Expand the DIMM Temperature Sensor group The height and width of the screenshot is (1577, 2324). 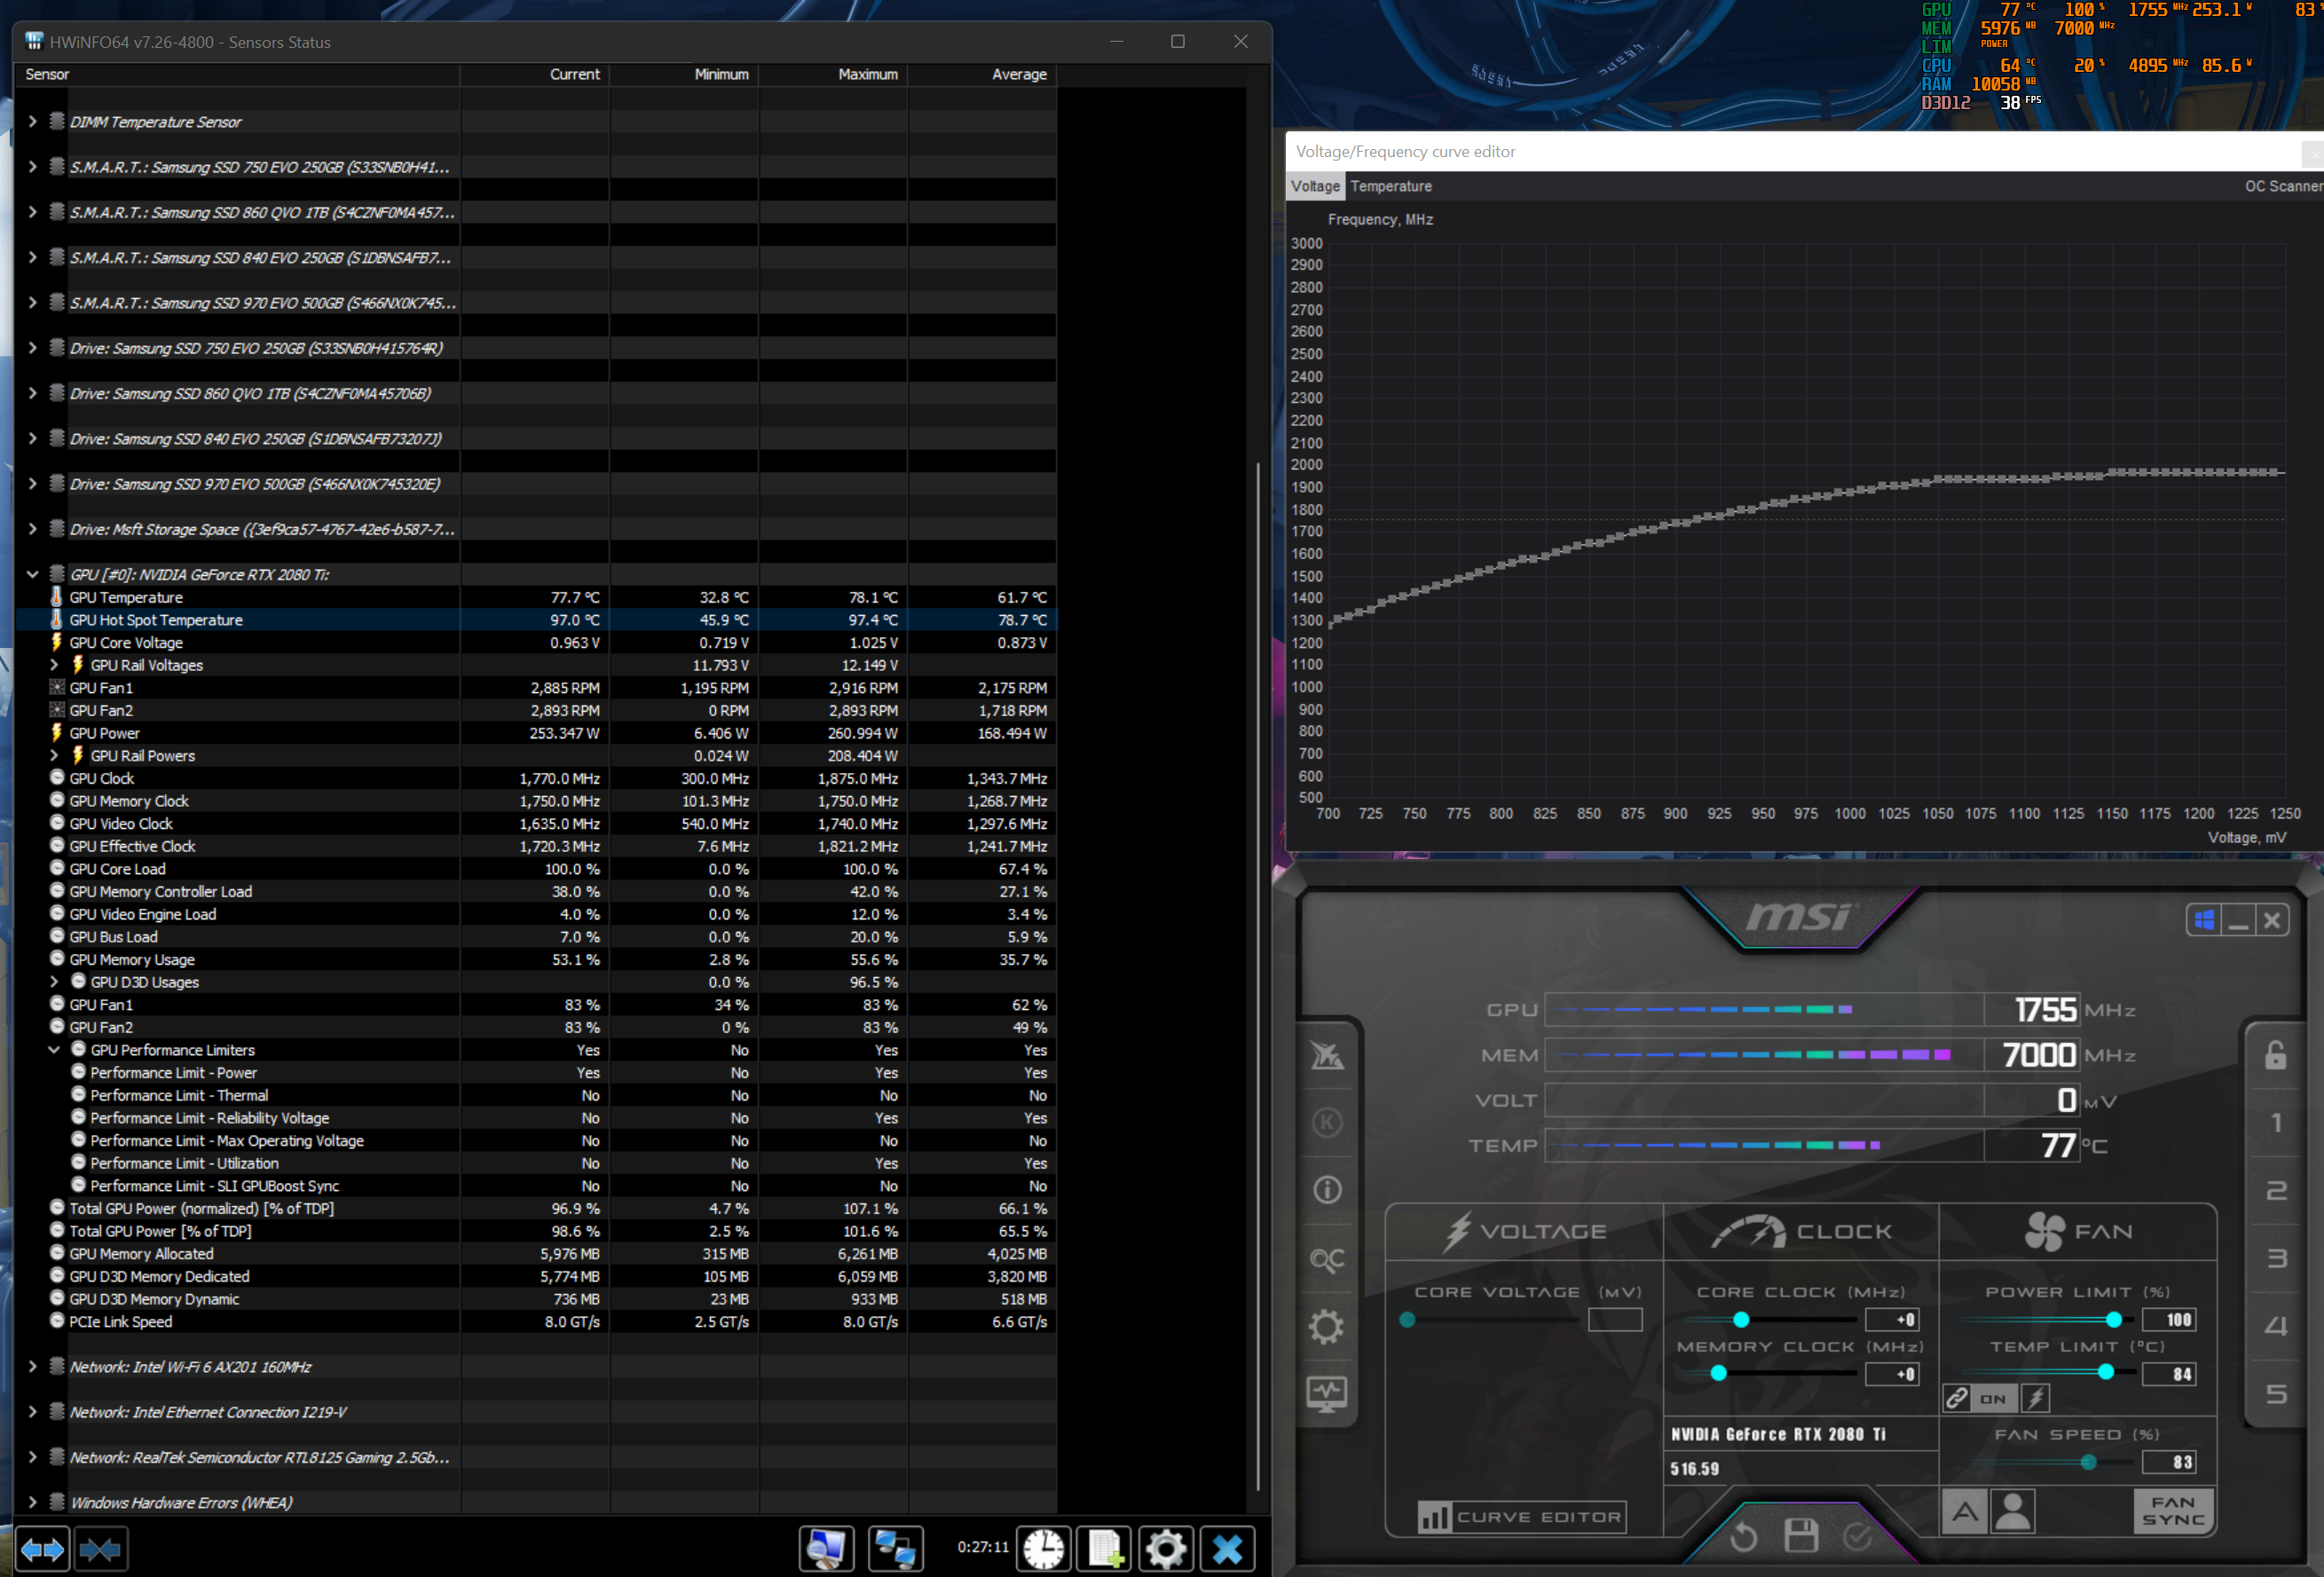click(x=33, y=122)
